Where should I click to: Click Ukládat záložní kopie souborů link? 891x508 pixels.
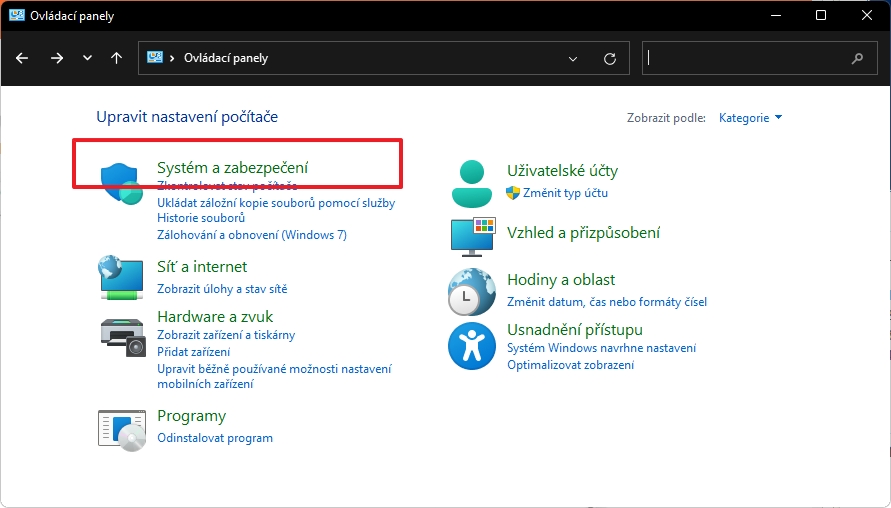(276, 210)
